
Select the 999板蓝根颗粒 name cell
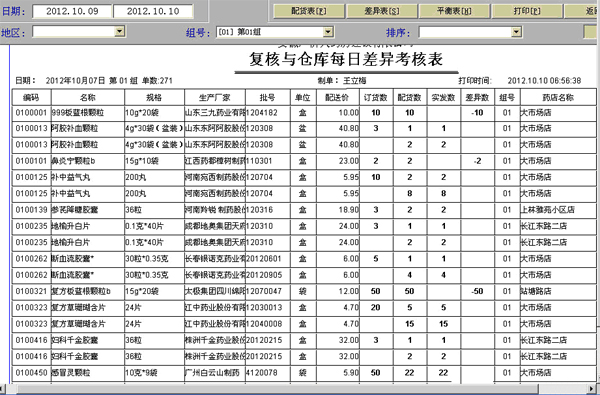88,113
